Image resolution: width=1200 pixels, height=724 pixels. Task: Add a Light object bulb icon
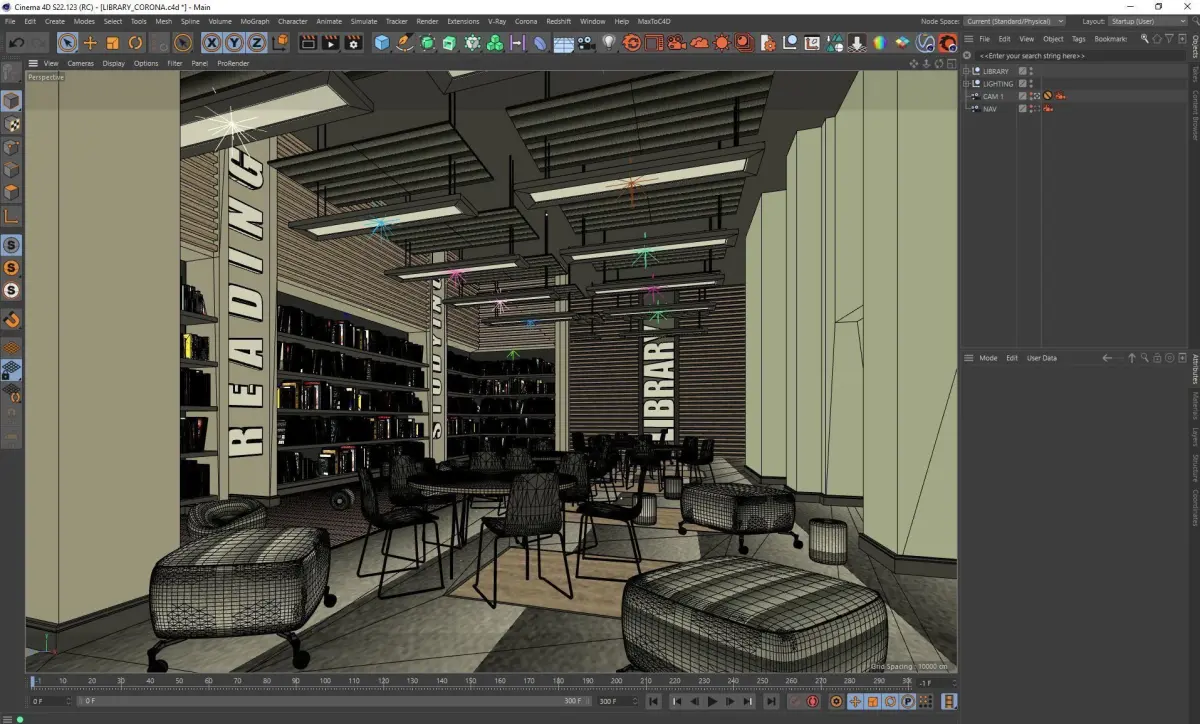pyautogui.click(x=608, y=43)
